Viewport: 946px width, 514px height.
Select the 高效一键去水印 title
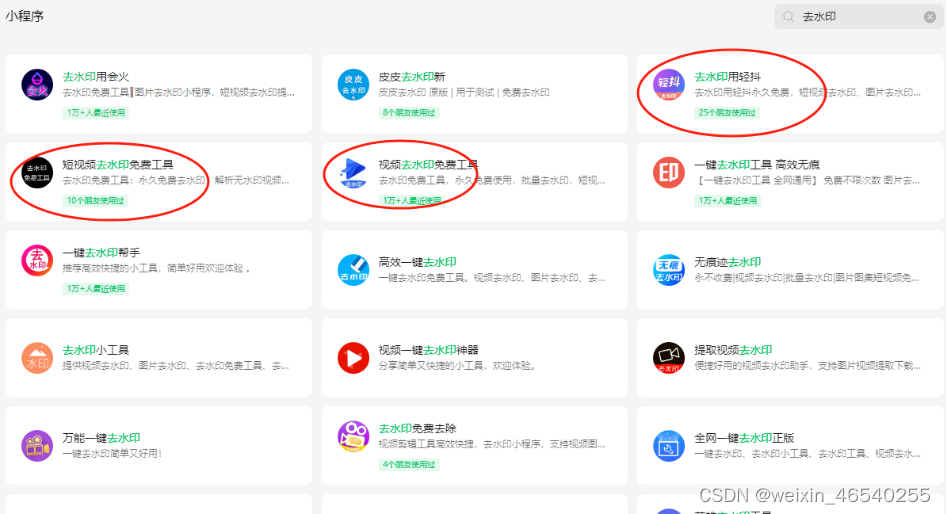tap(417, 262)
